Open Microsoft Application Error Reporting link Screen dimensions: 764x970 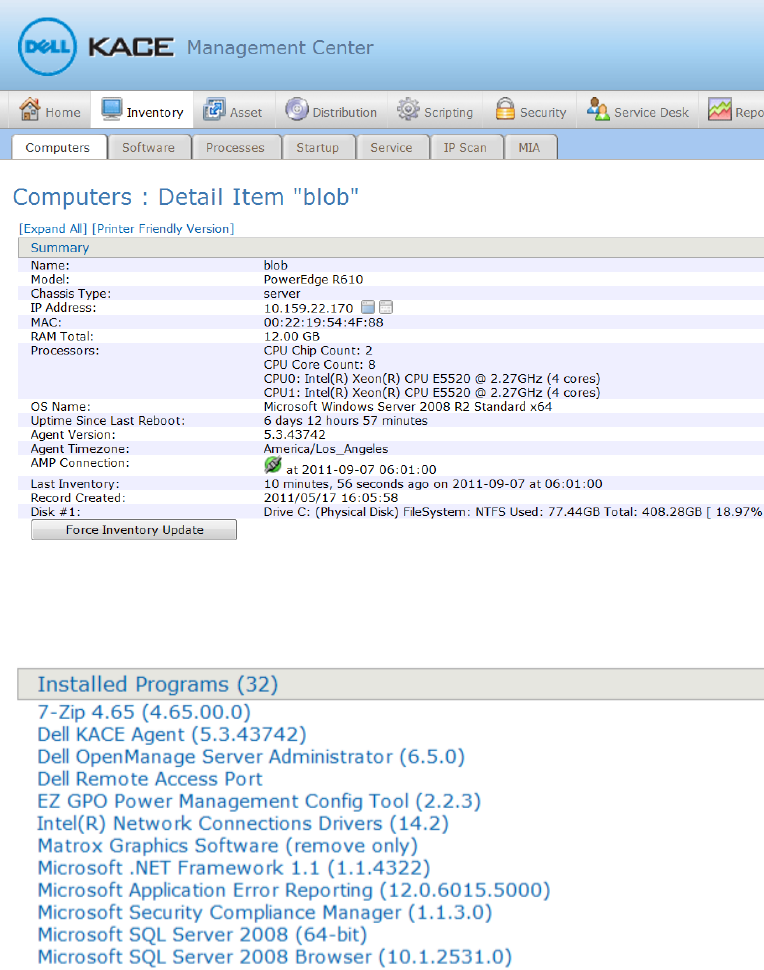click(294, 890)
